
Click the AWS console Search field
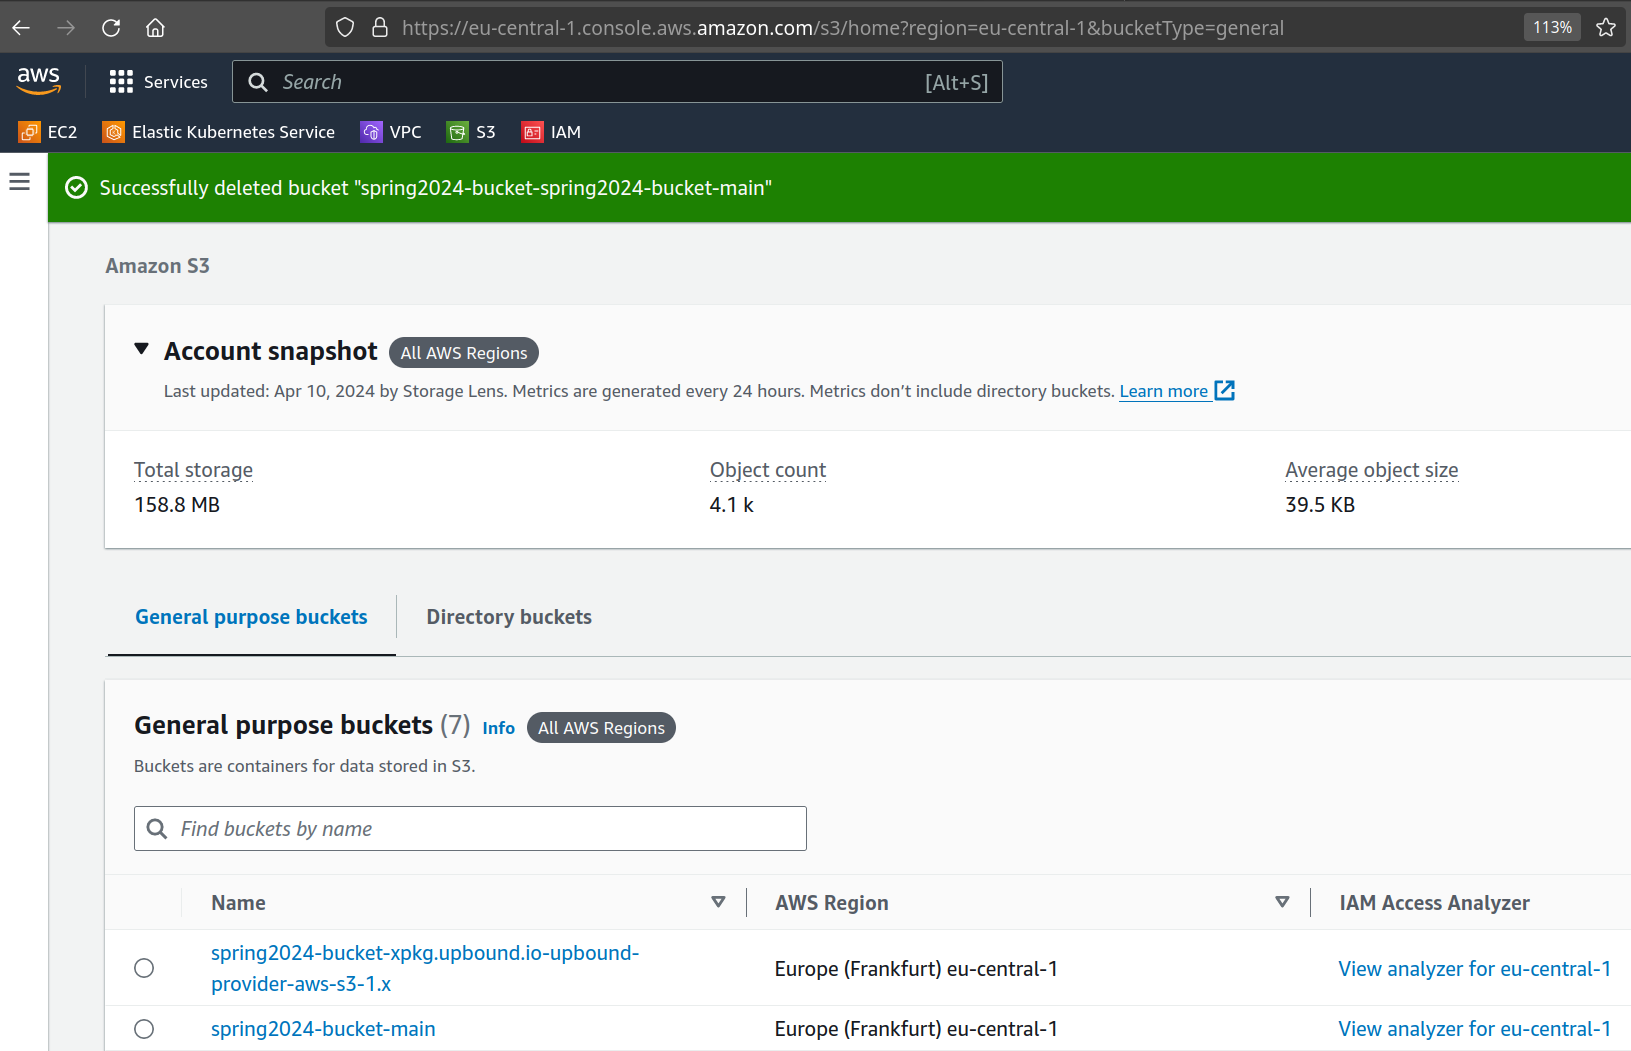point(617,82)
